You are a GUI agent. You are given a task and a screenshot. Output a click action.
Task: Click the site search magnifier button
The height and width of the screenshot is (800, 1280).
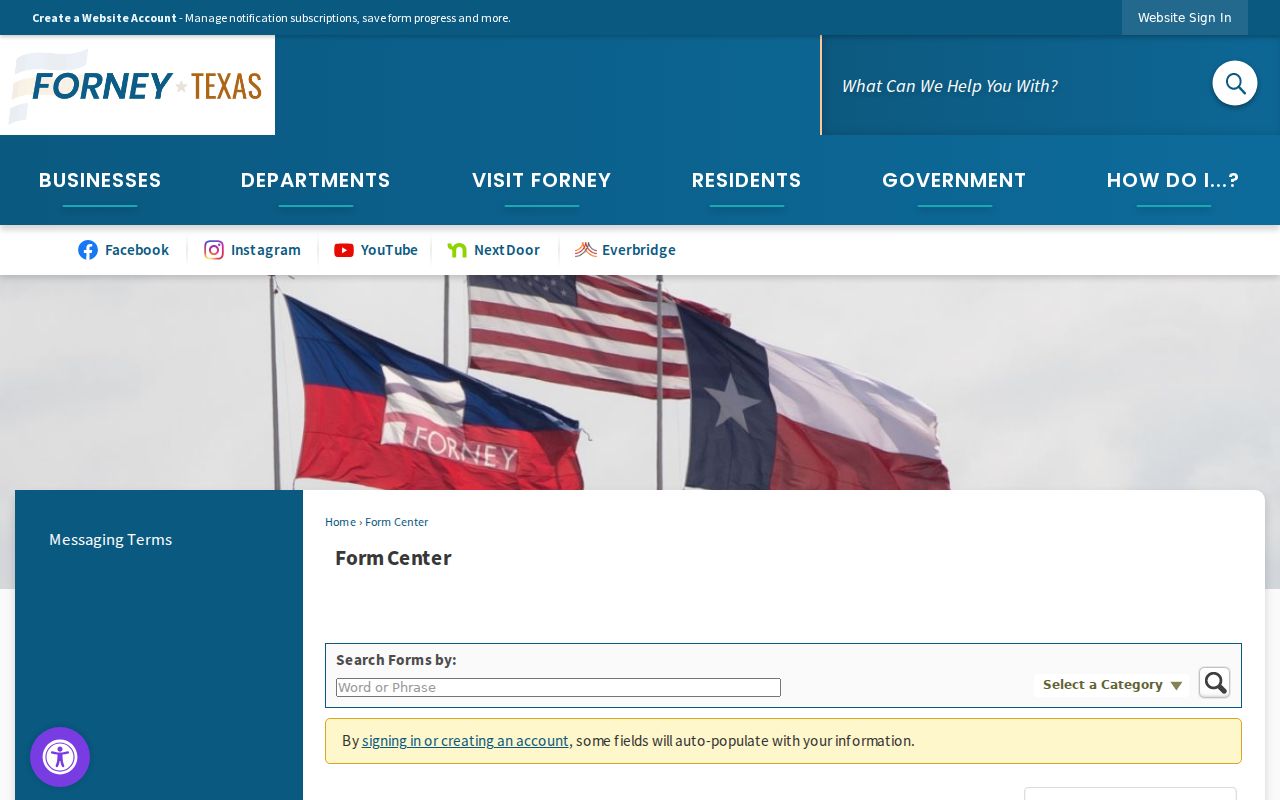[x=1235, y=83]
